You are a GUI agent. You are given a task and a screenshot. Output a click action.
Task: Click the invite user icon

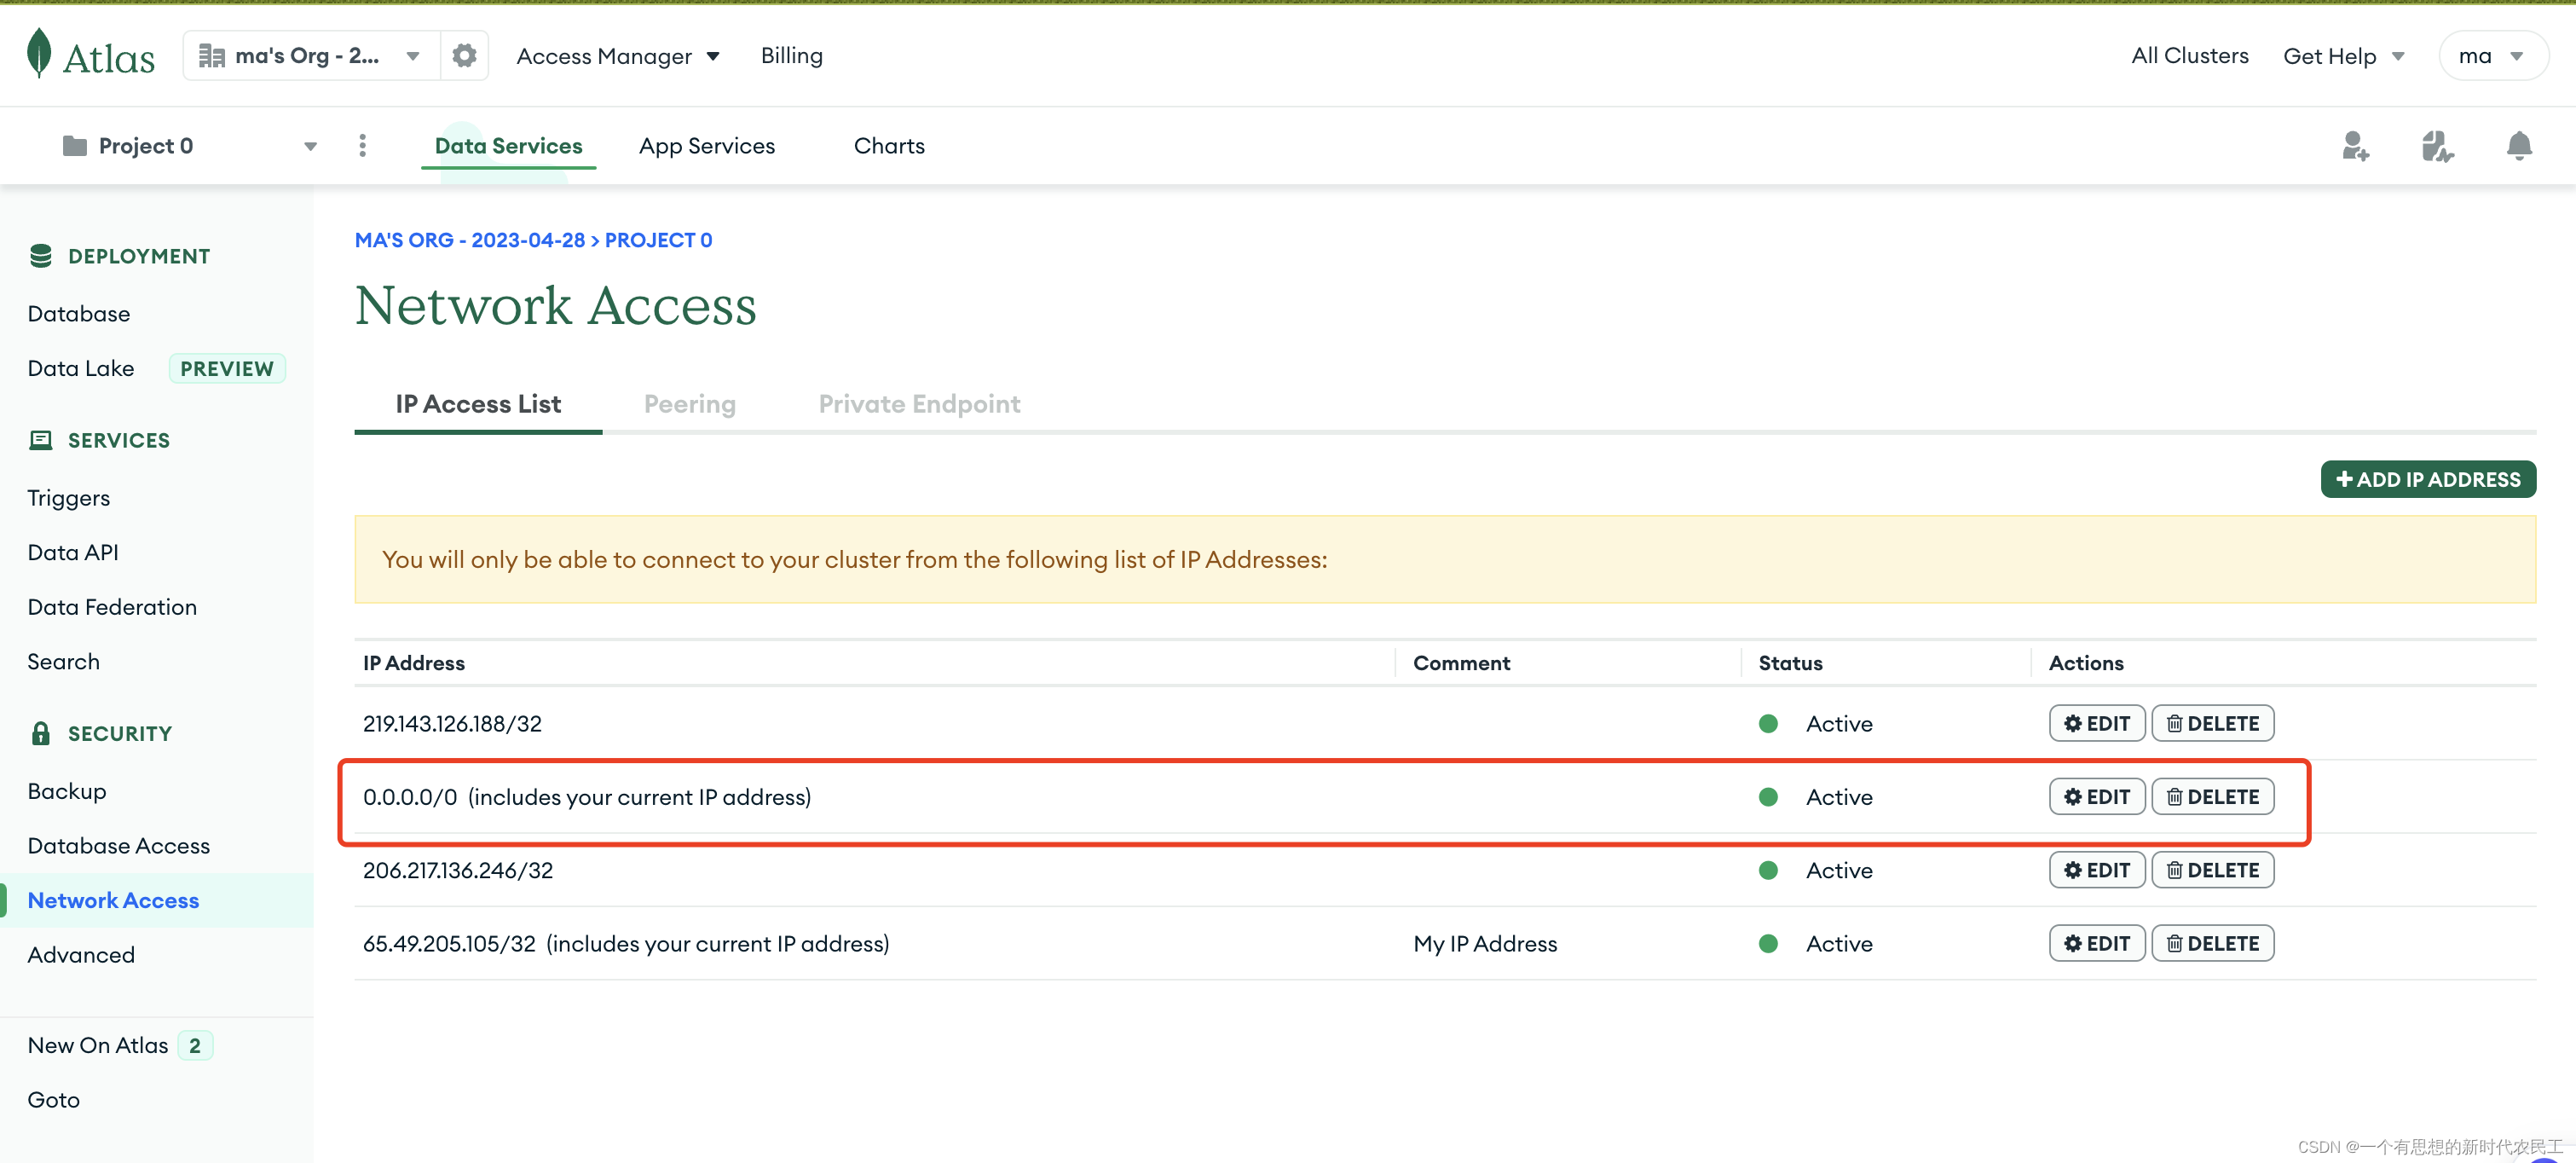click(2356, 146)
